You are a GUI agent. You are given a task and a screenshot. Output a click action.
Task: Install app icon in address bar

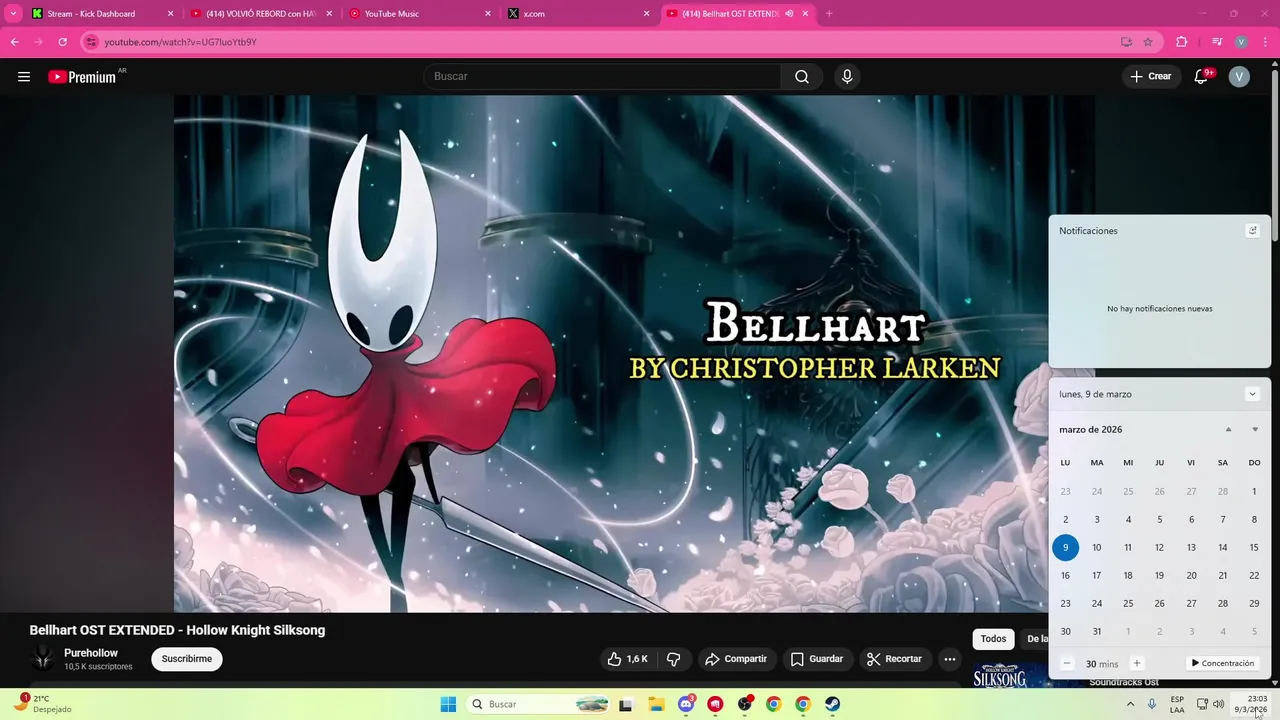tap(1126, 42)
